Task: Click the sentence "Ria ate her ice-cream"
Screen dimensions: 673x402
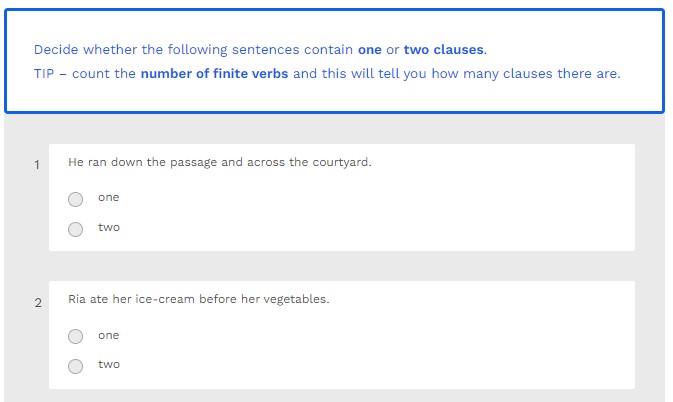Action: (x=198, y=299)
